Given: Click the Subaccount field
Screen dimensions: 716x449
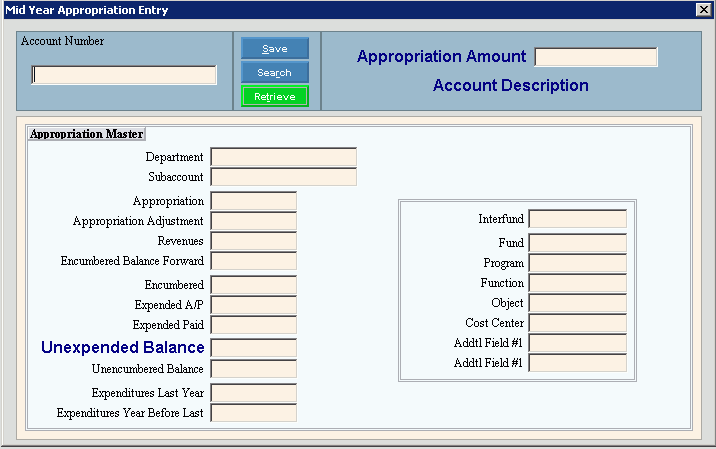Looking at the screenshot, I should (x=284, y=177).
